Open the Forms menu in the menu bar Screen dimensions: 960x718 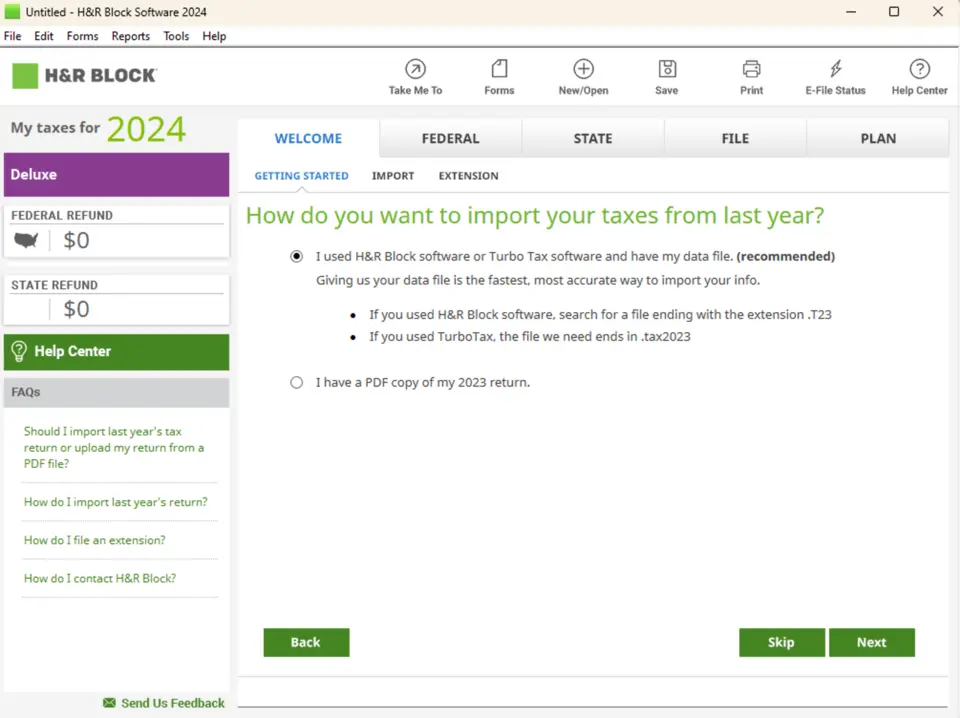[83, 36]
